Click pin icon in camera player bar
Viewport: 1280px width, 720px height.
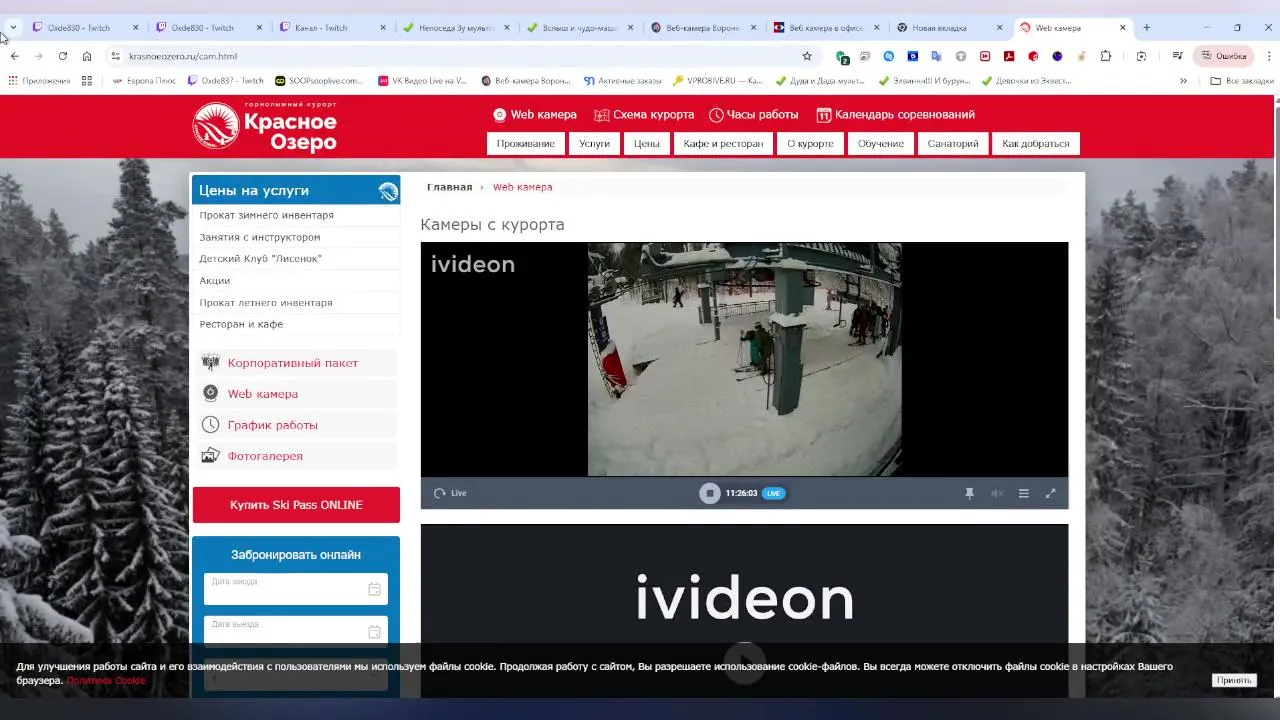tap(969, 493)
